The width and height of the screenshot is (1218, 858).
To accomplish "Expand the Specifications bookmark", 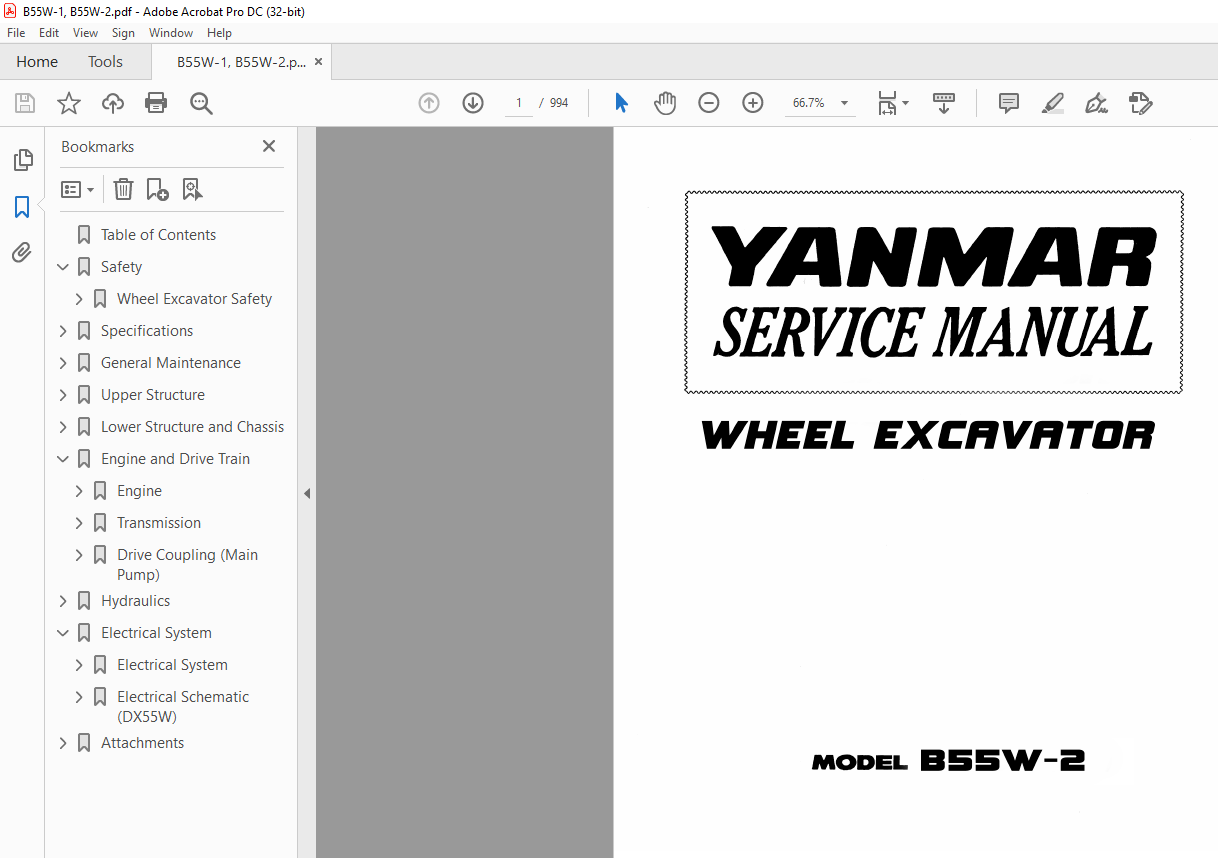I will coord(63,331).
